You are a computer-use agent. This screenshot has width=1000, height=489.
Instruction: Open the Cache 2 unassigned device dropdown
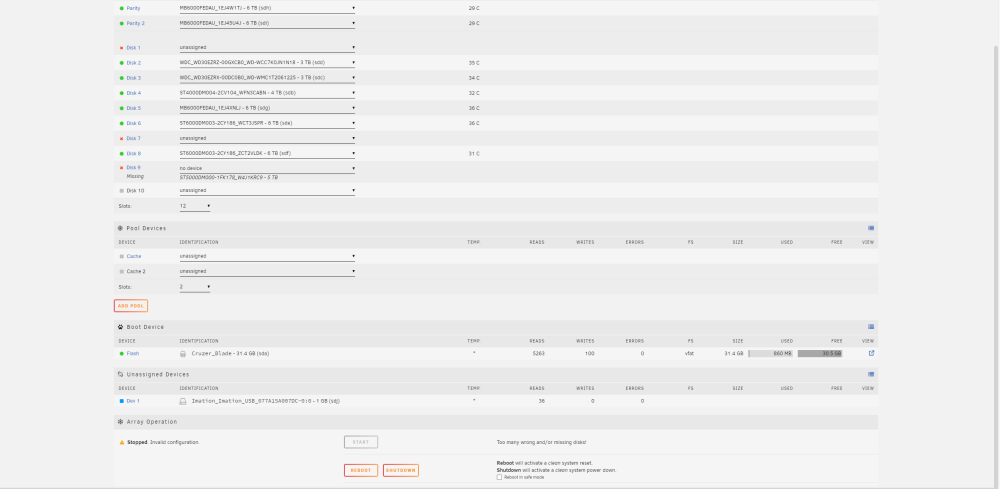coord(267,272)
